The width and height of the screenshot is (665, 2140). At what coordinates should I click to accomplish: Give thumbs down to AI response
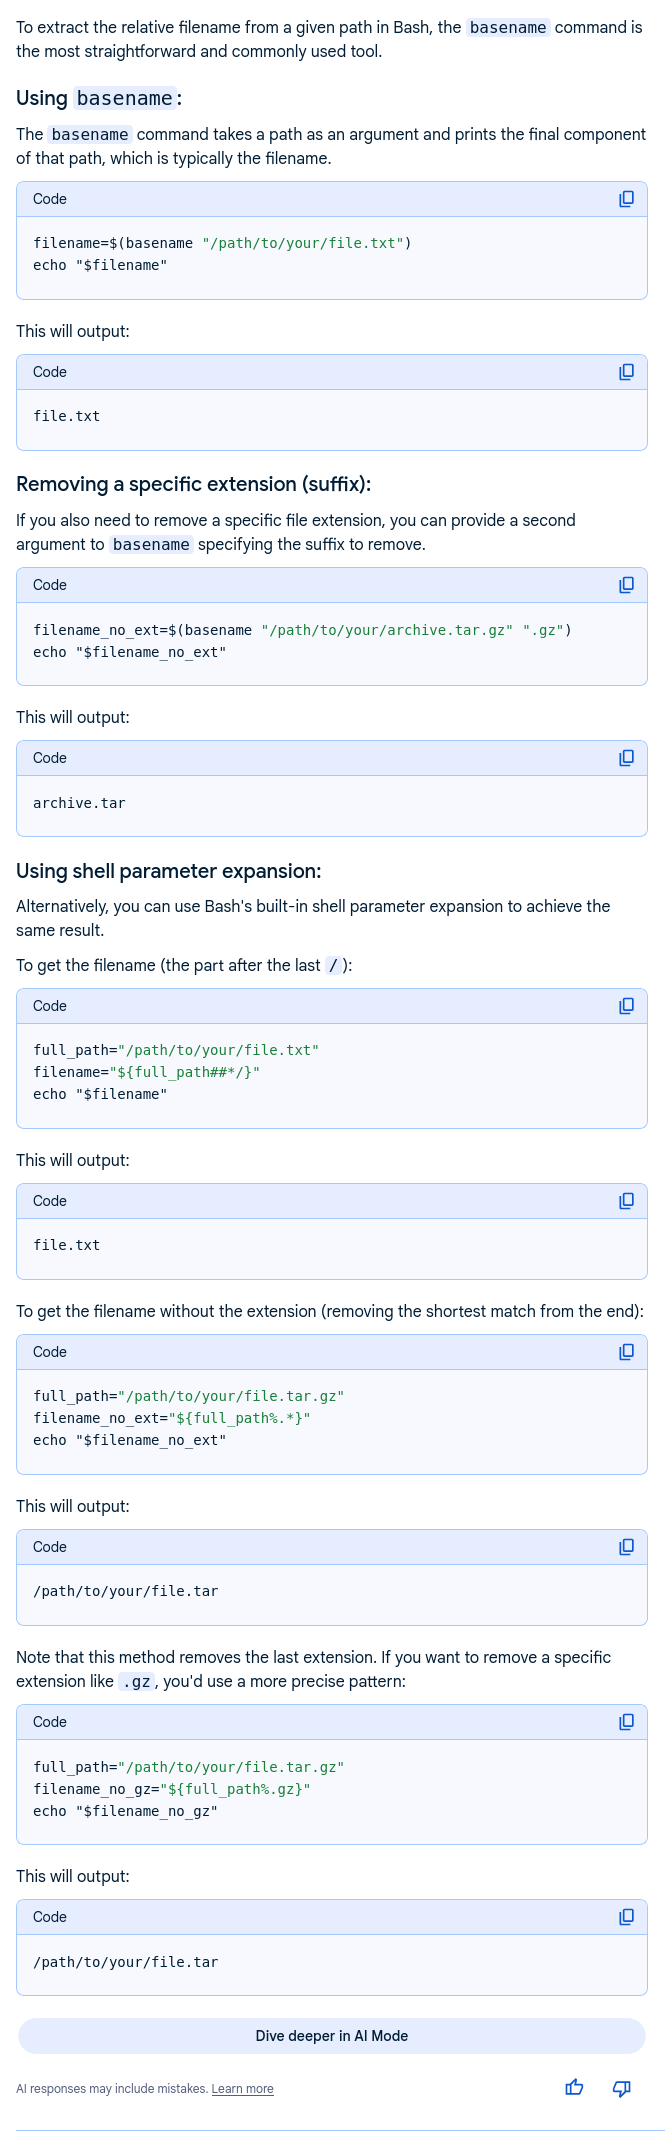click(x=621, y=2088)
